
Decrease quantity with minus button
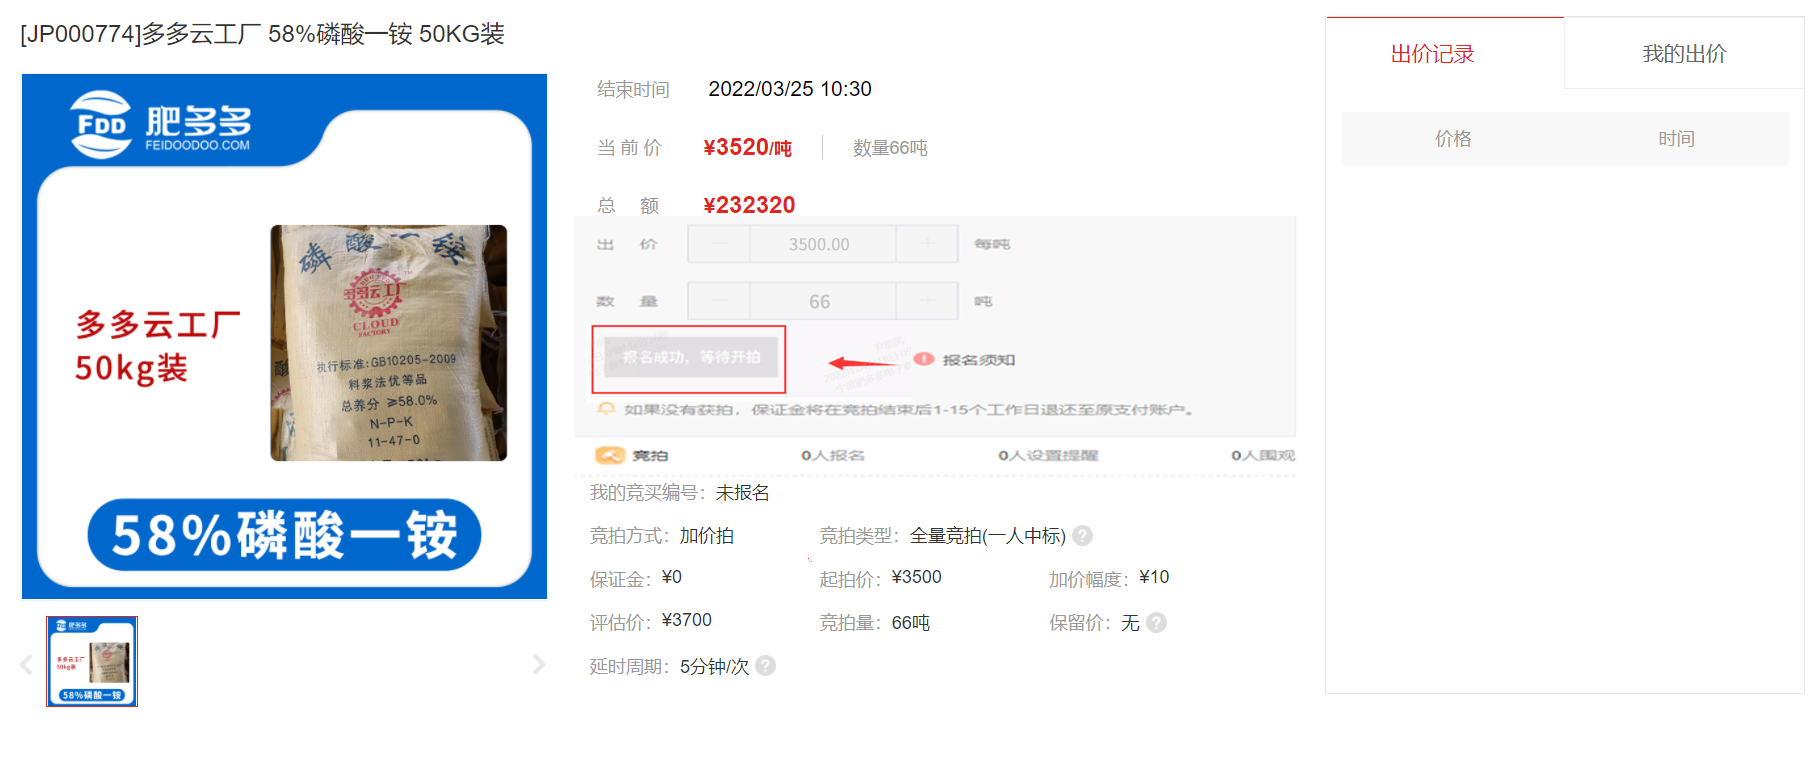tap(719, 301)
